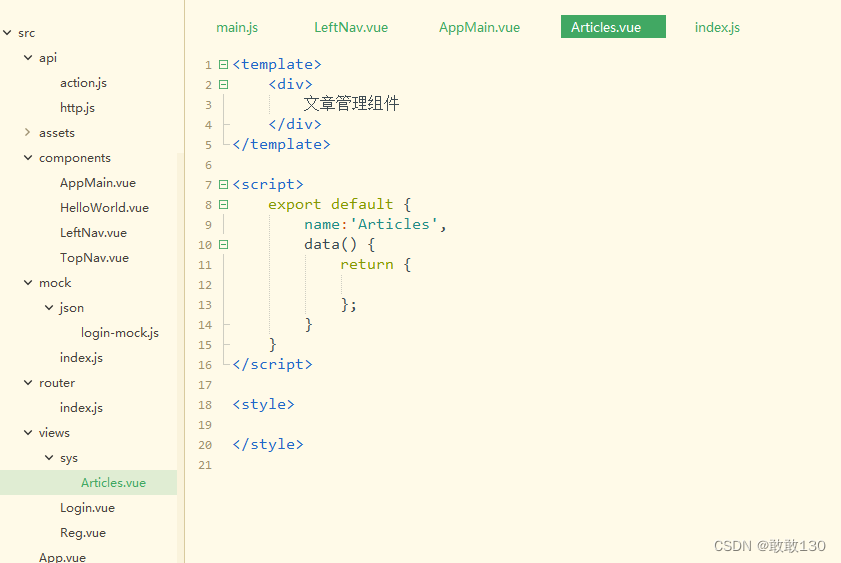Click line number 21 in gutter
This screenshot has height=563, width=841.
(x=205, y=465)
